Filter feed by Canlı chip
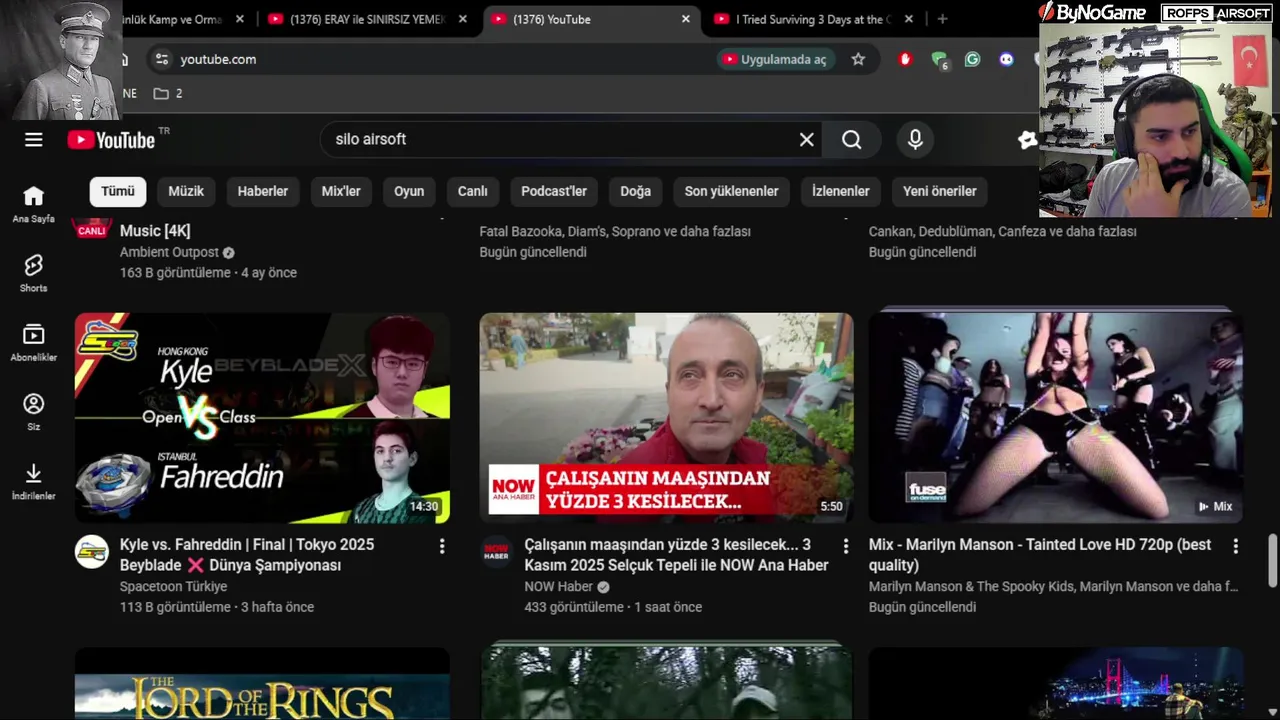1280x720 pixels. pyautogui.click(x=473, y=191)
